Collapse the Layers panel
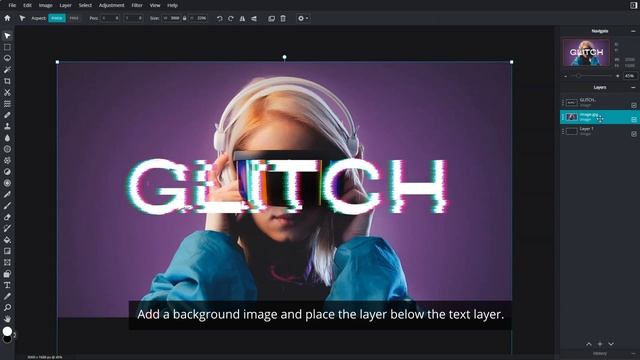The width and height of the screenshot is (640, 360). [x=633, y=87]
